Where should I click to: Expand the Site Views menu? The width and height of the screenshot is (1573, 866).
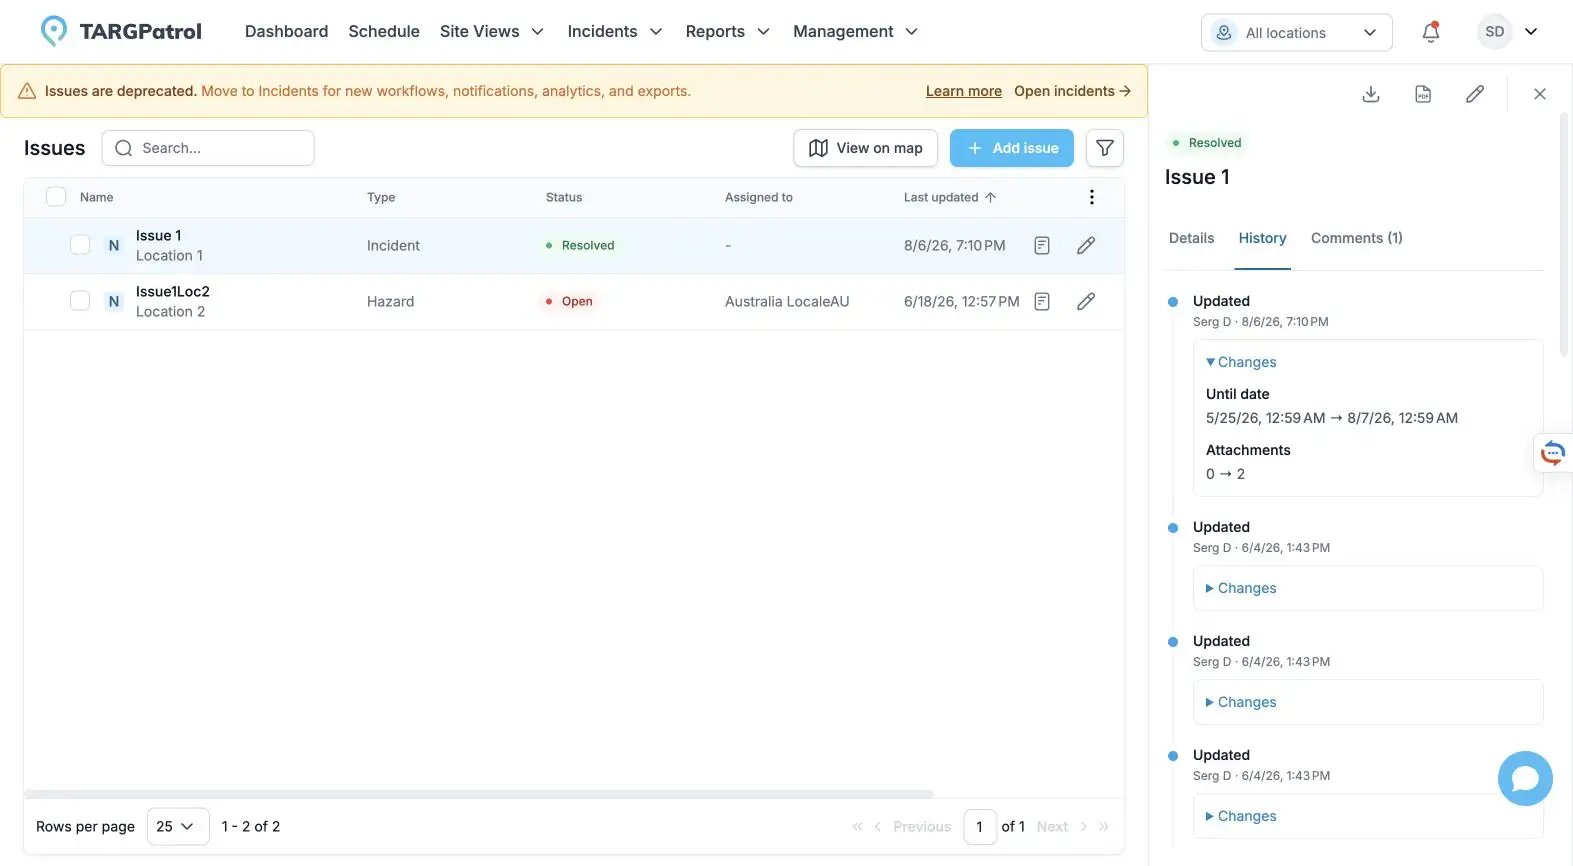492,32
